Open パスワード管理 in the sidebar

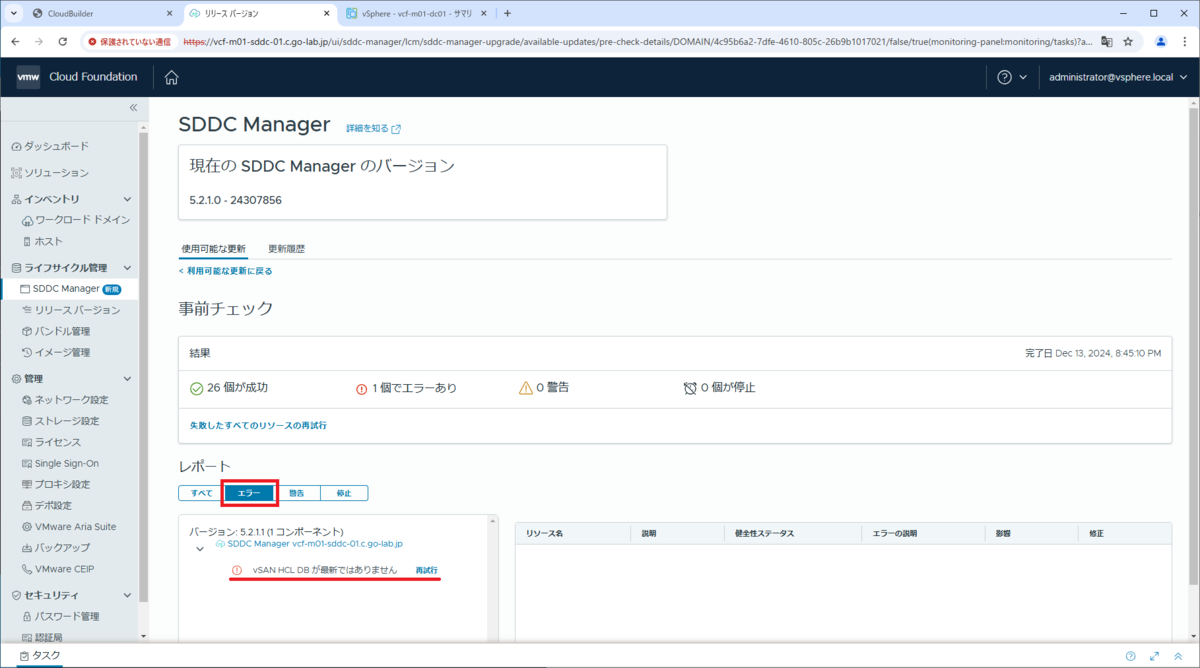[60, 616]
